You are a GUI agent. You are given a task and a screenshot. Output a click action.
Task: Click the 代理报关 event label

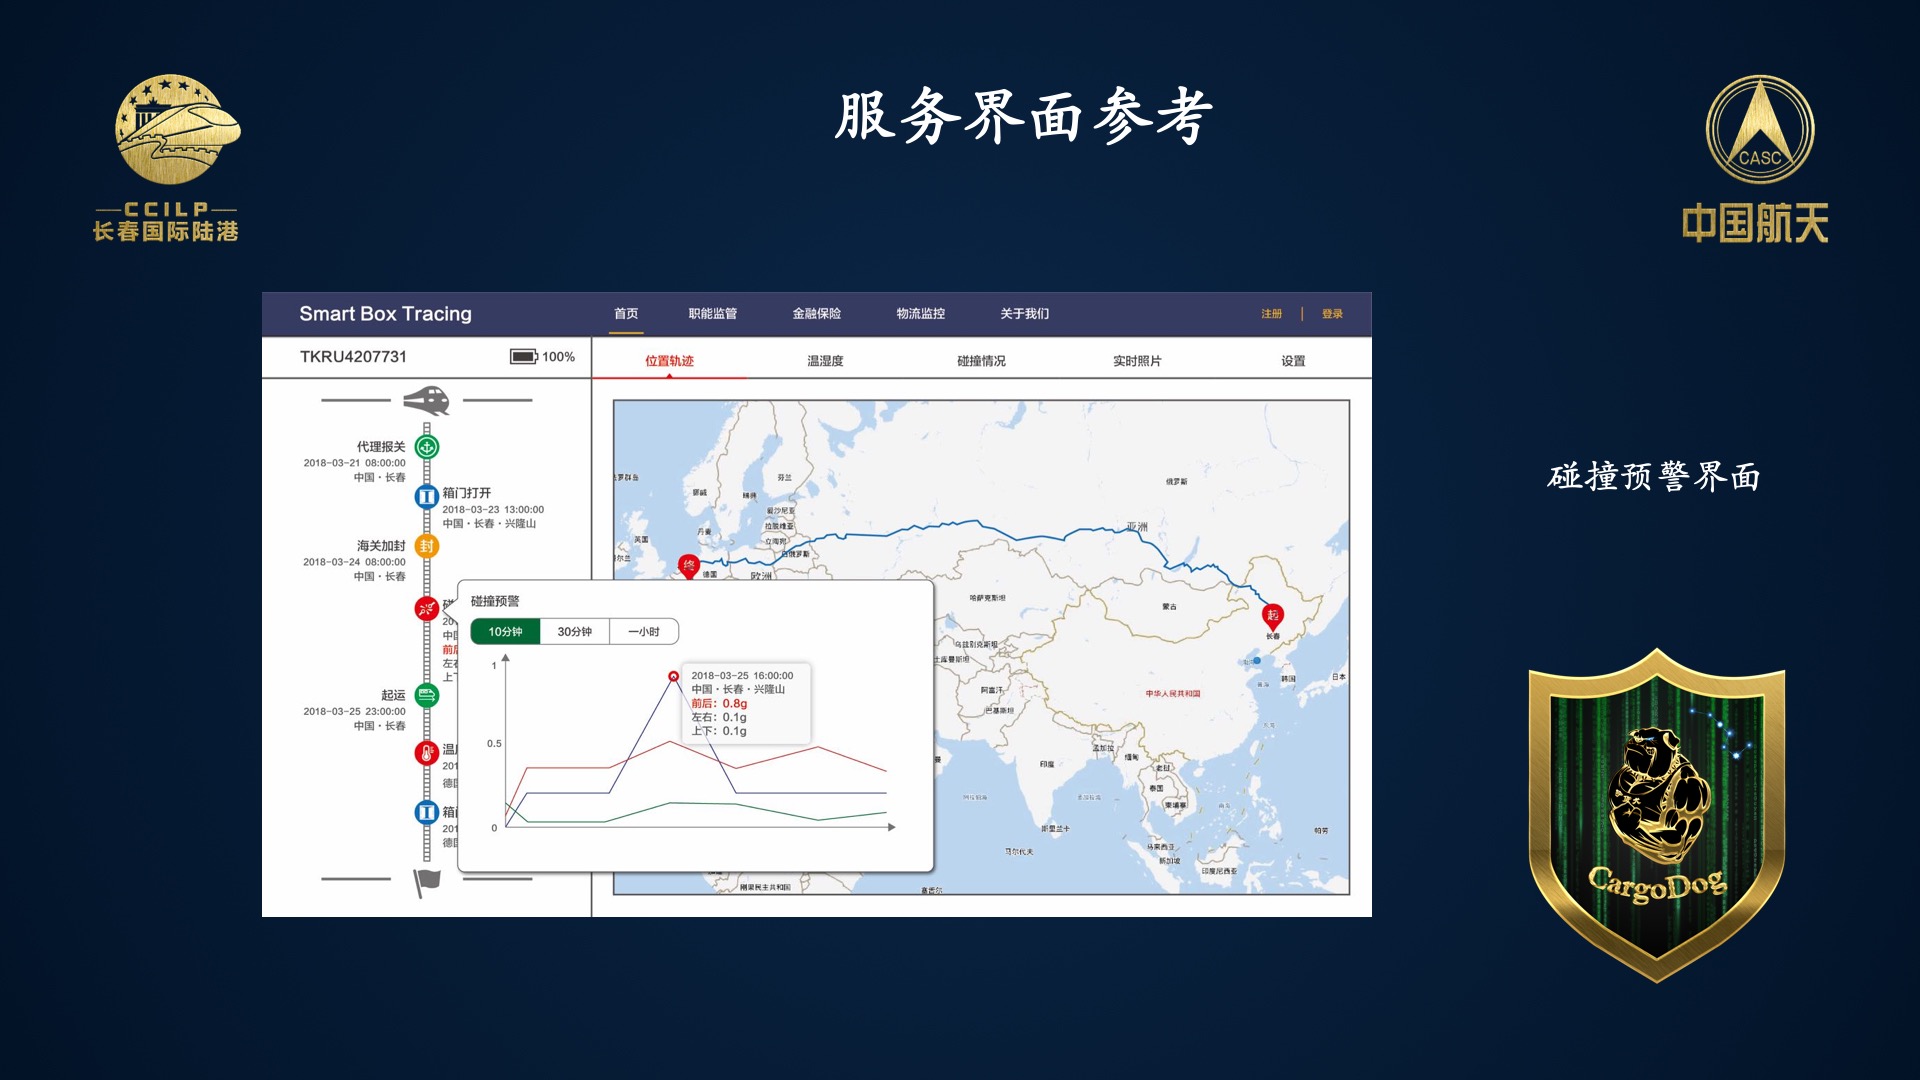pos(381,447)
